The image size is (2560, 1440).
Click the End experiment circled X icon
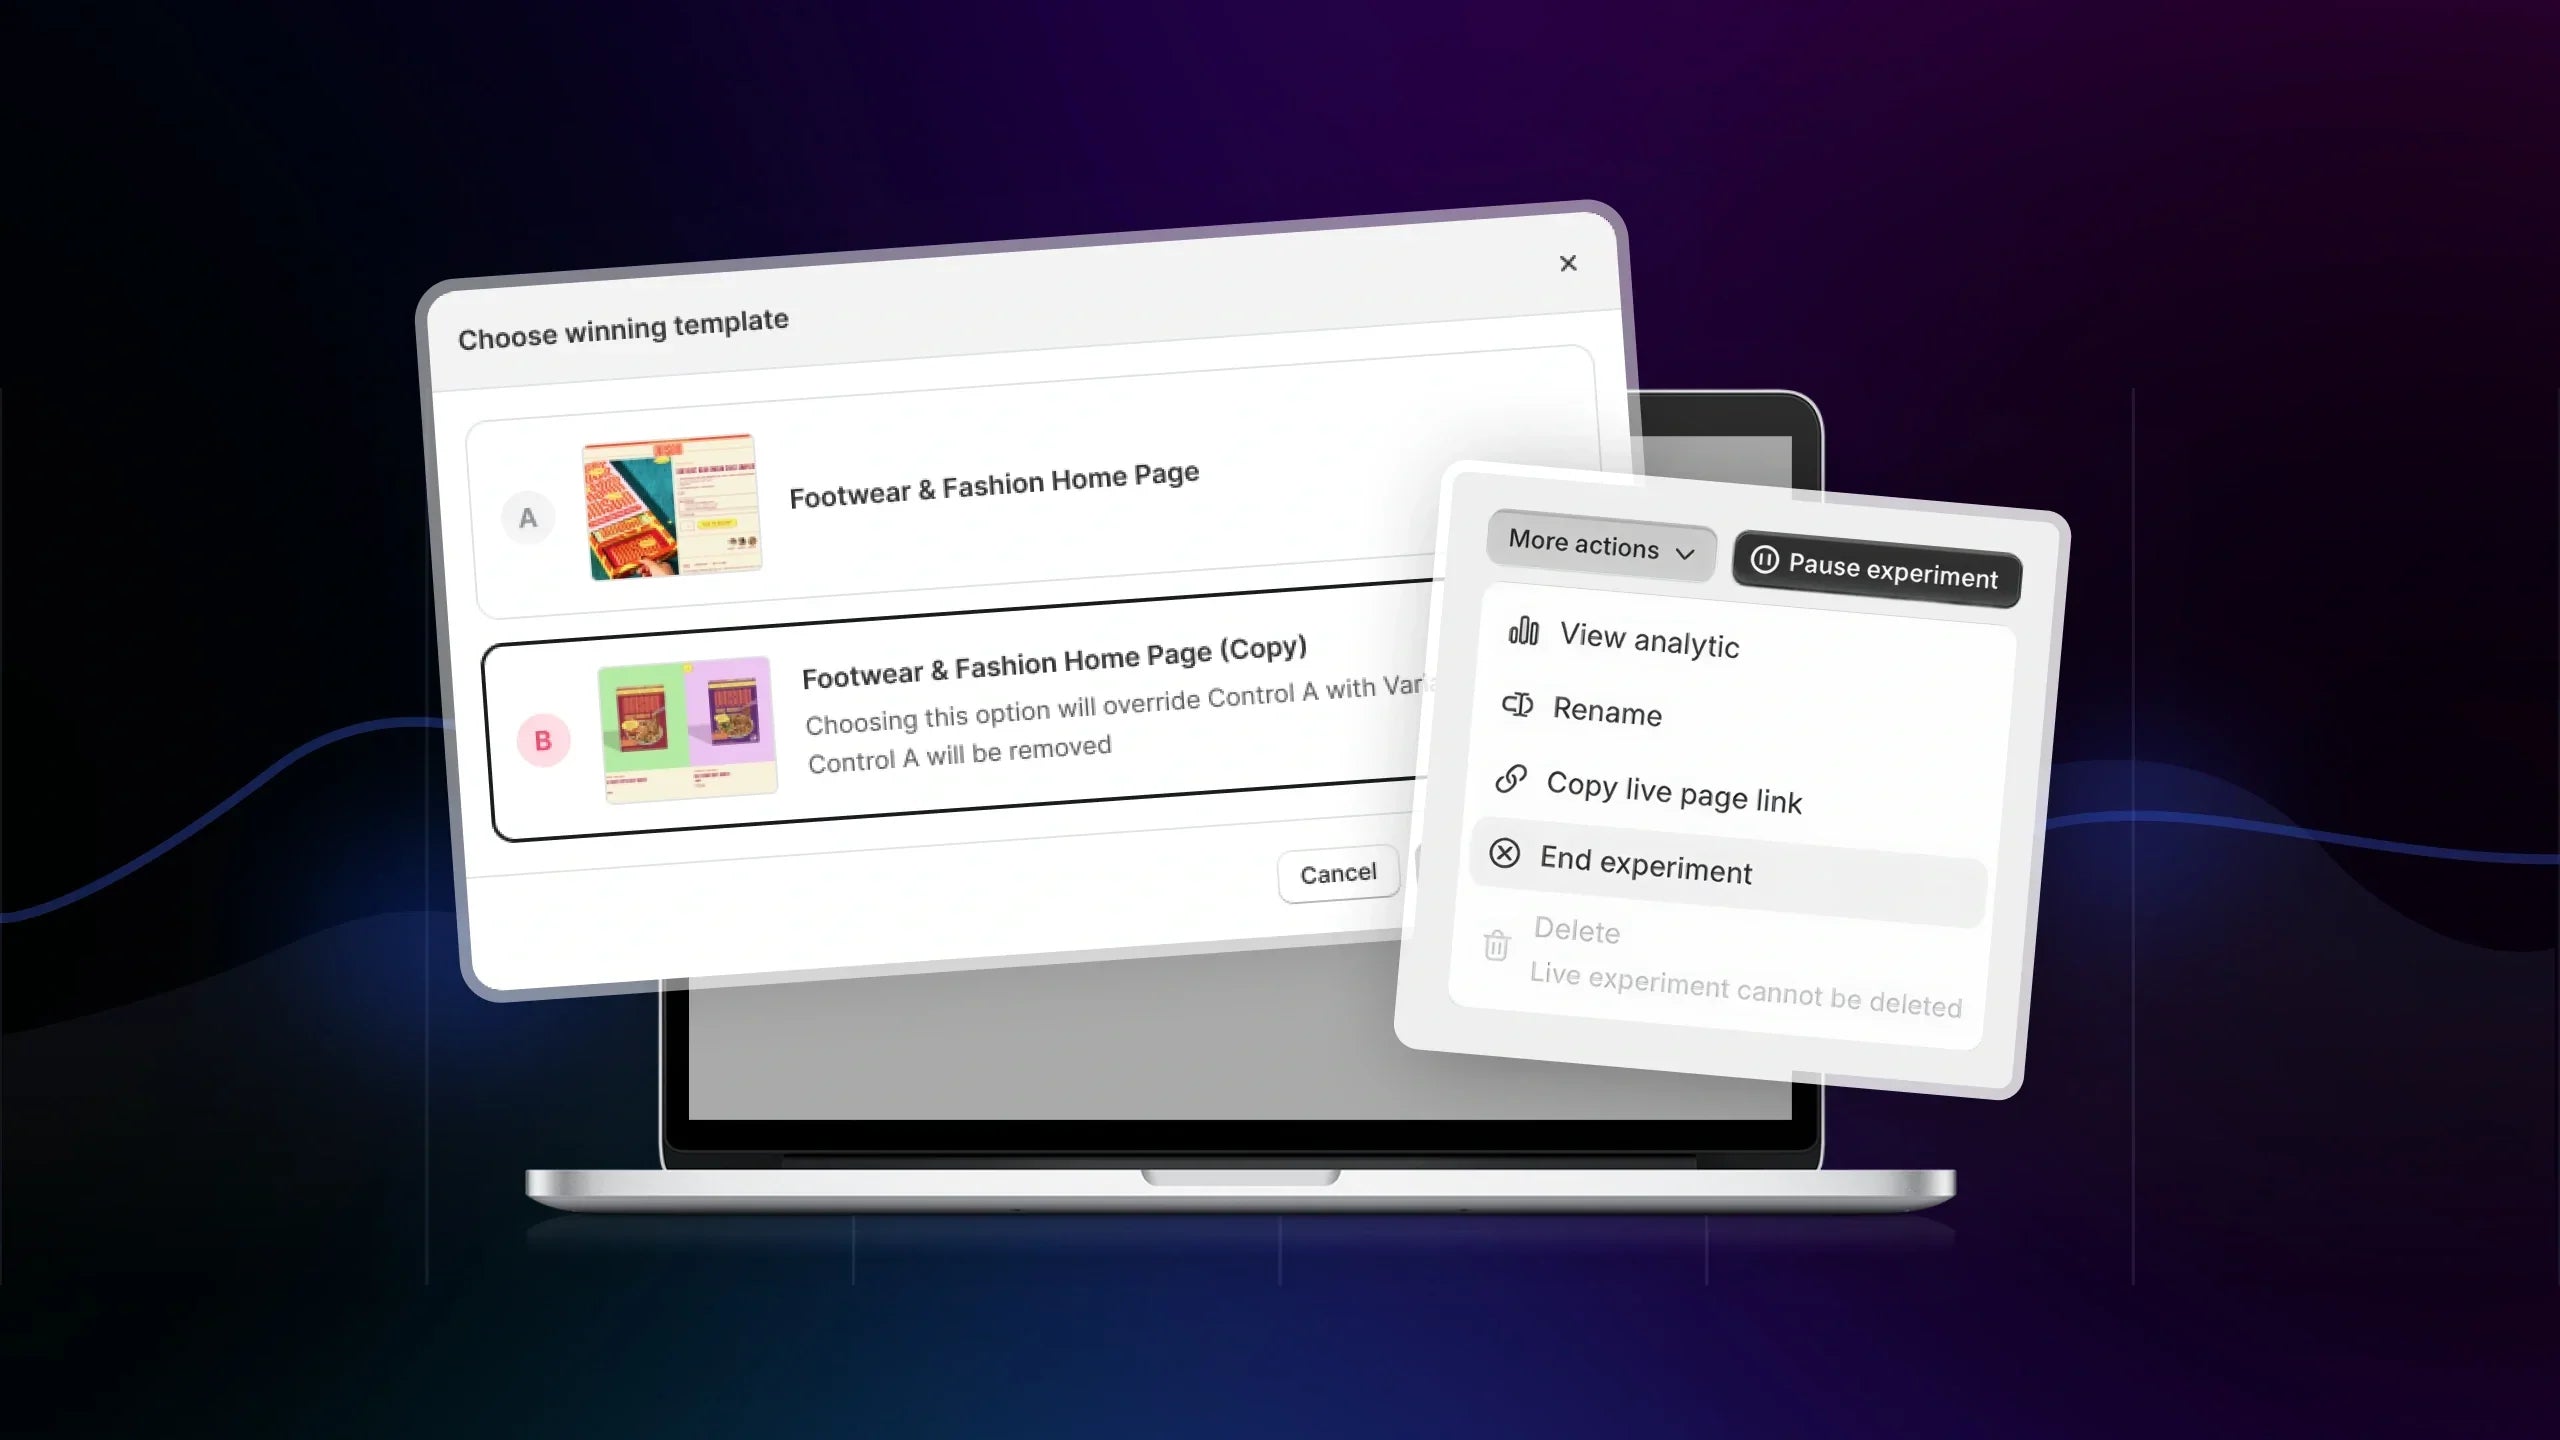coord(1504,853)
